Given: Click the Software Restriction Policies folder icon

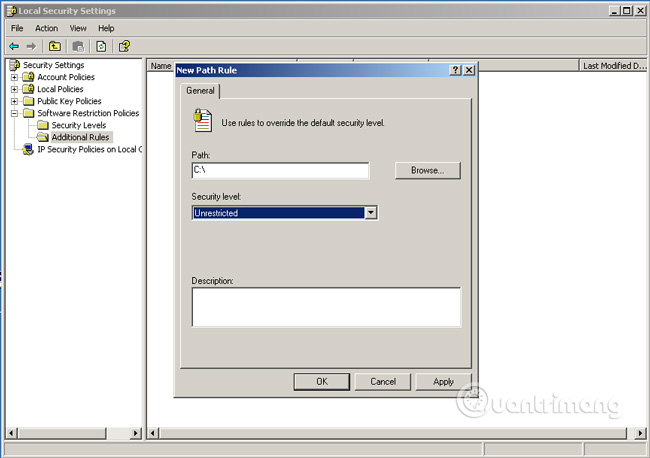Looking at the screenshot, I should pos(28,113).
